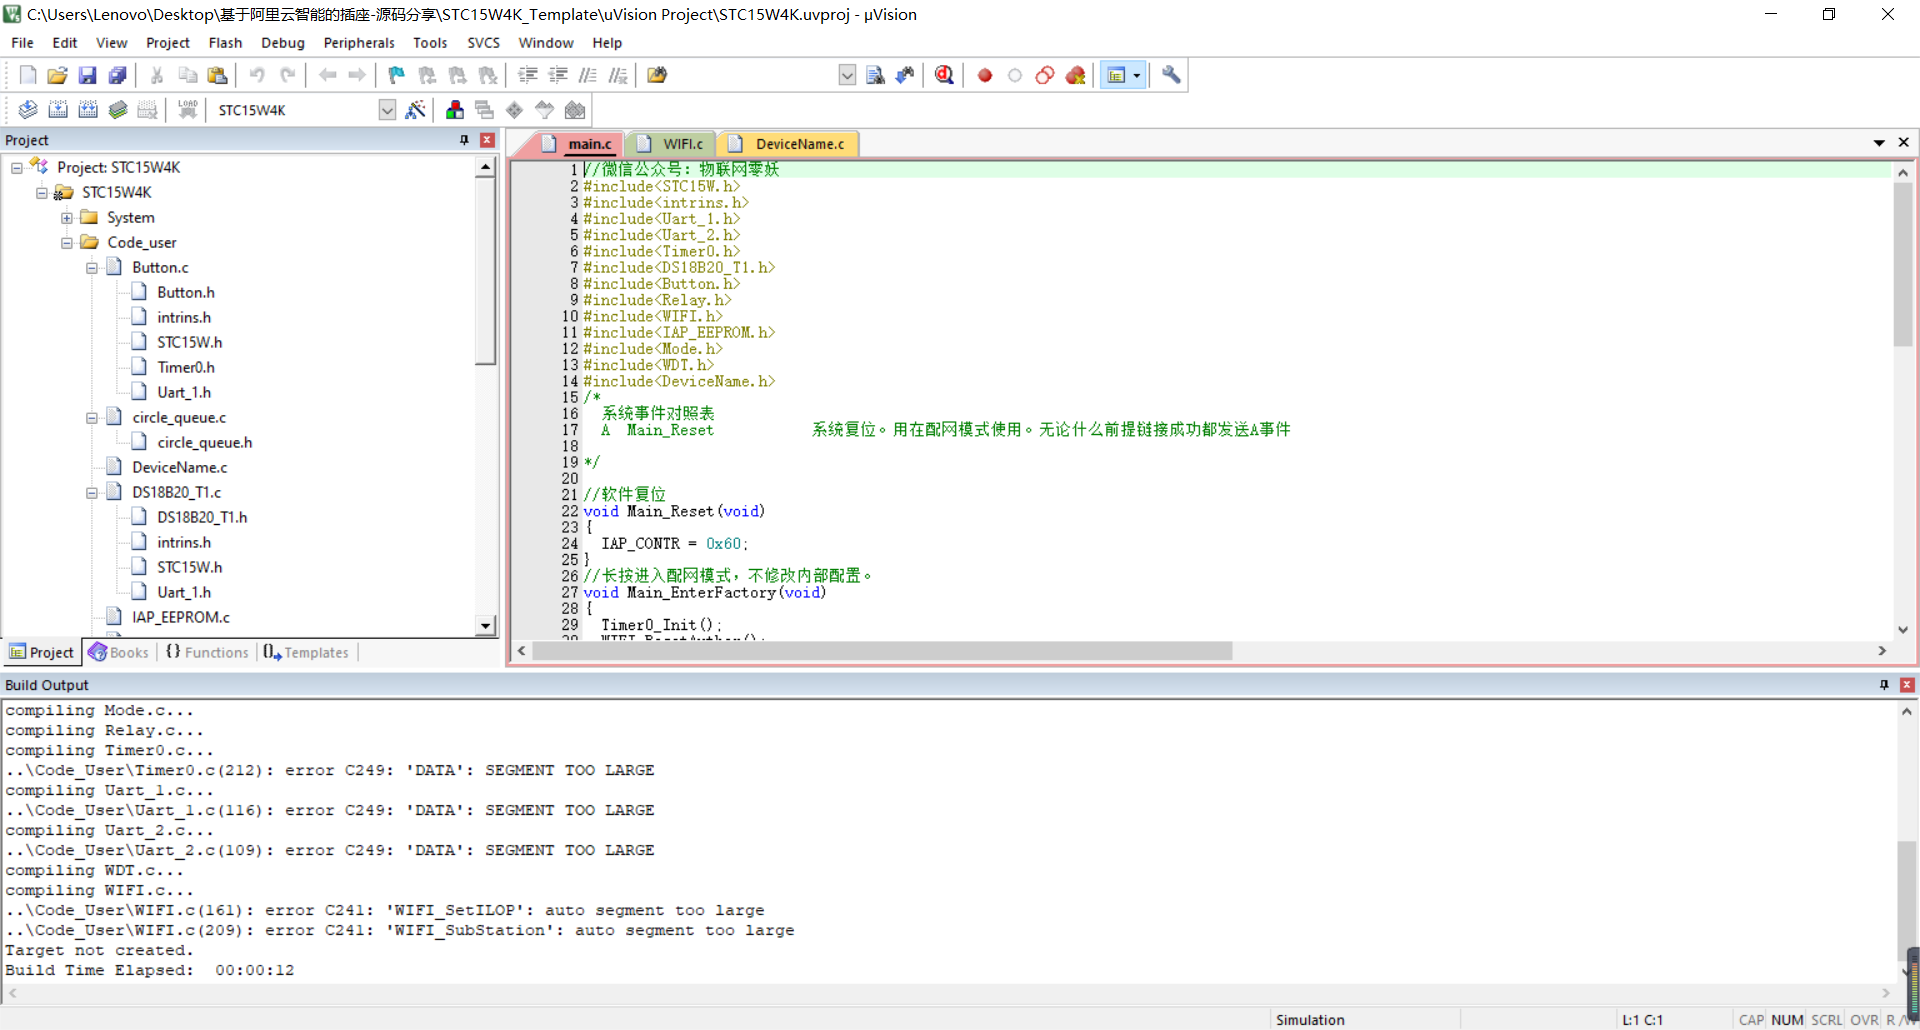The width and height of the screenshot is (1920, 1030).
Task: Indent selected lines icon
Action: 528,75
